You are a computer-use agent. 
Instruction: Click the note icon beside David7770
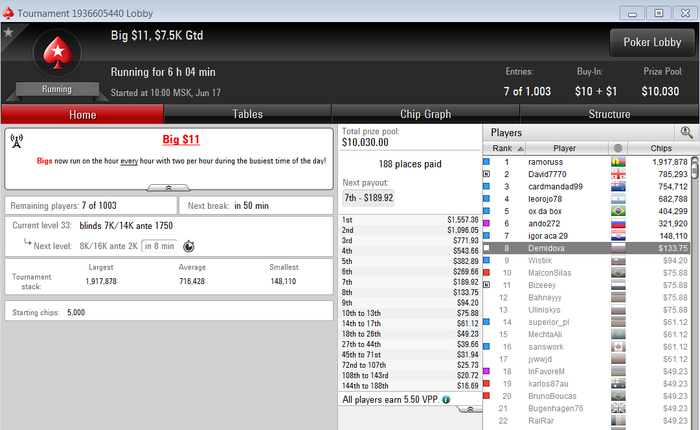pos(487,174)
